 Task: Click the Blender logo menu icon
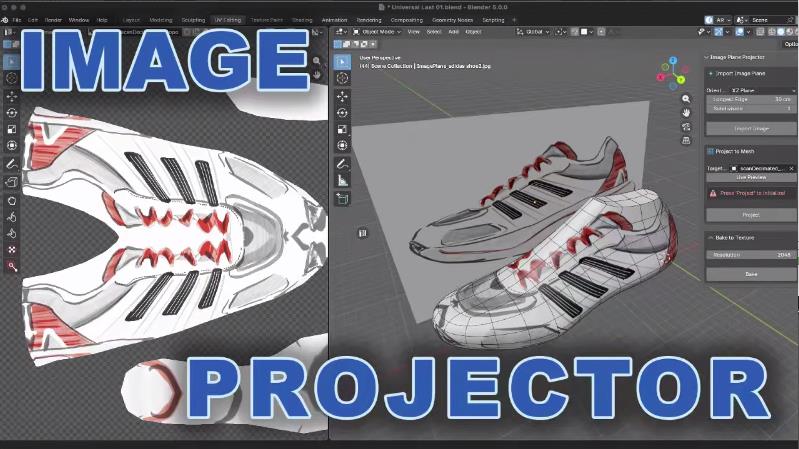[x=5, y=20]
